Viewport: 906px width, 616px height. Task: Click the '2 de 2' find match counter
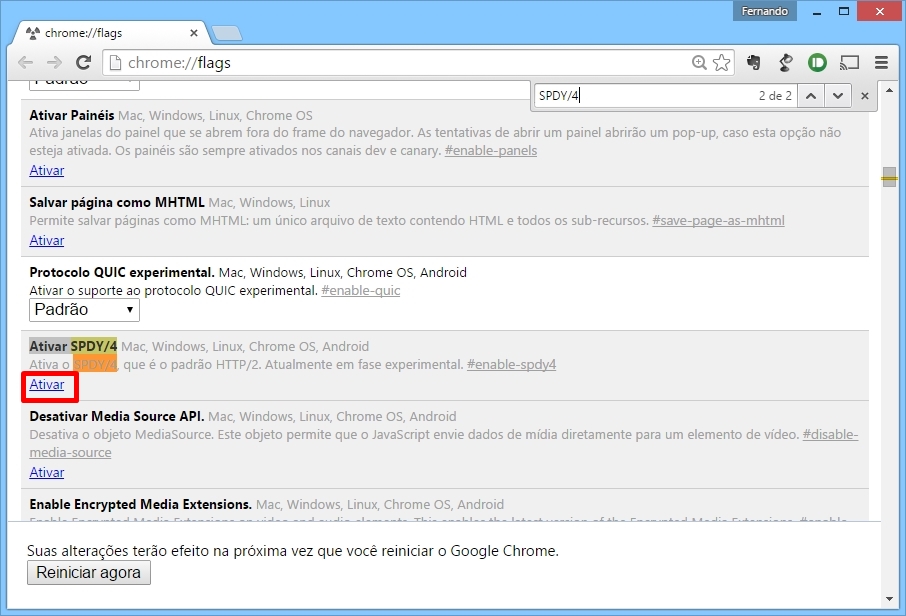(x=775, y=96)
